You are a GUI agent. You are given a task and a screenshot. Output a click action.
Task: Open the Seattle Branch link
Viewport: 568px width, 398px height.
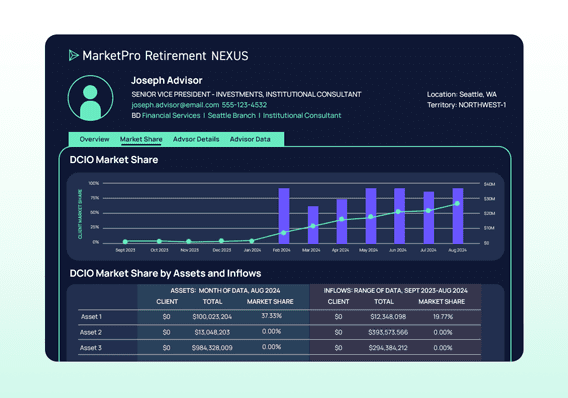tap(231, 116)
